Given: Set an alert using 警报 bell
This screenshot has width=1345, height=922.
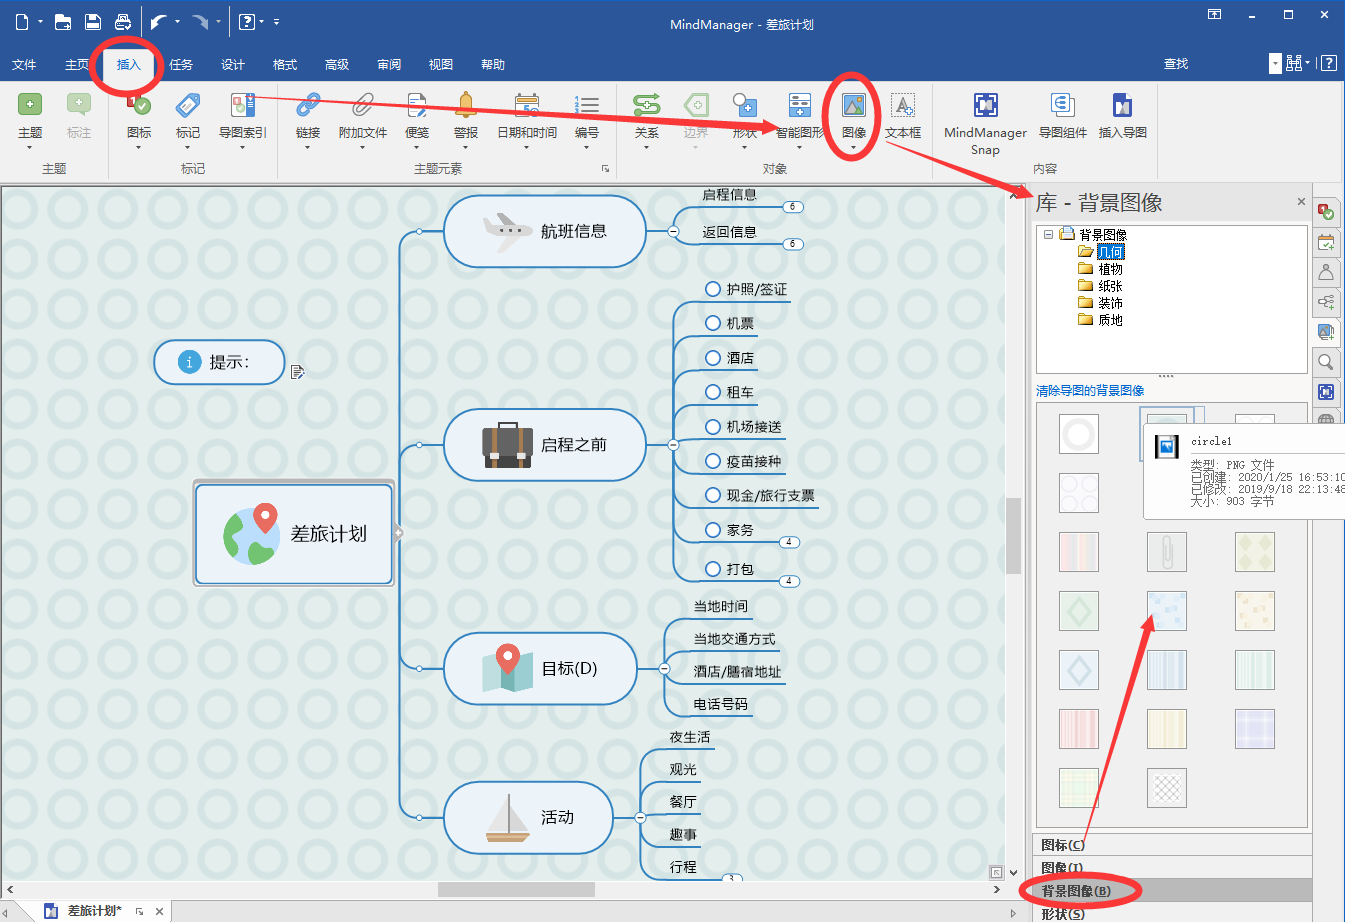Looking at the screenshot, I should [466, 115].
